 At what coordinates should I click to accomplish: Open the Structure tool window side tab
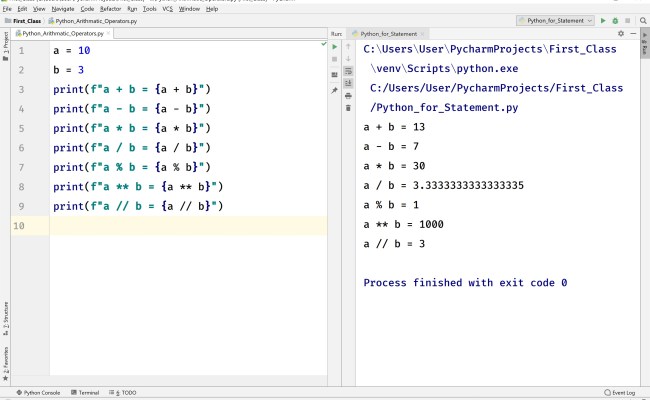(5, 318)
